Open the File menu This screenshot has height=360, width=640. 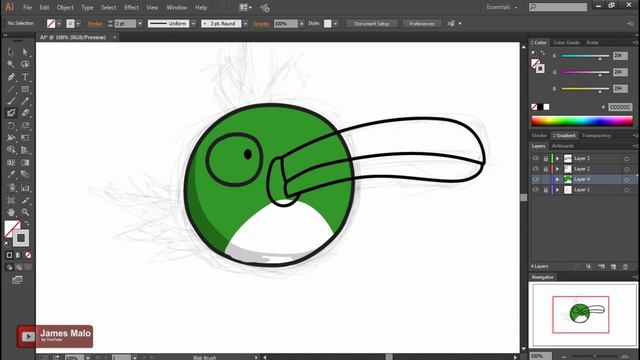pyautogui.click(x=27, y=7)
